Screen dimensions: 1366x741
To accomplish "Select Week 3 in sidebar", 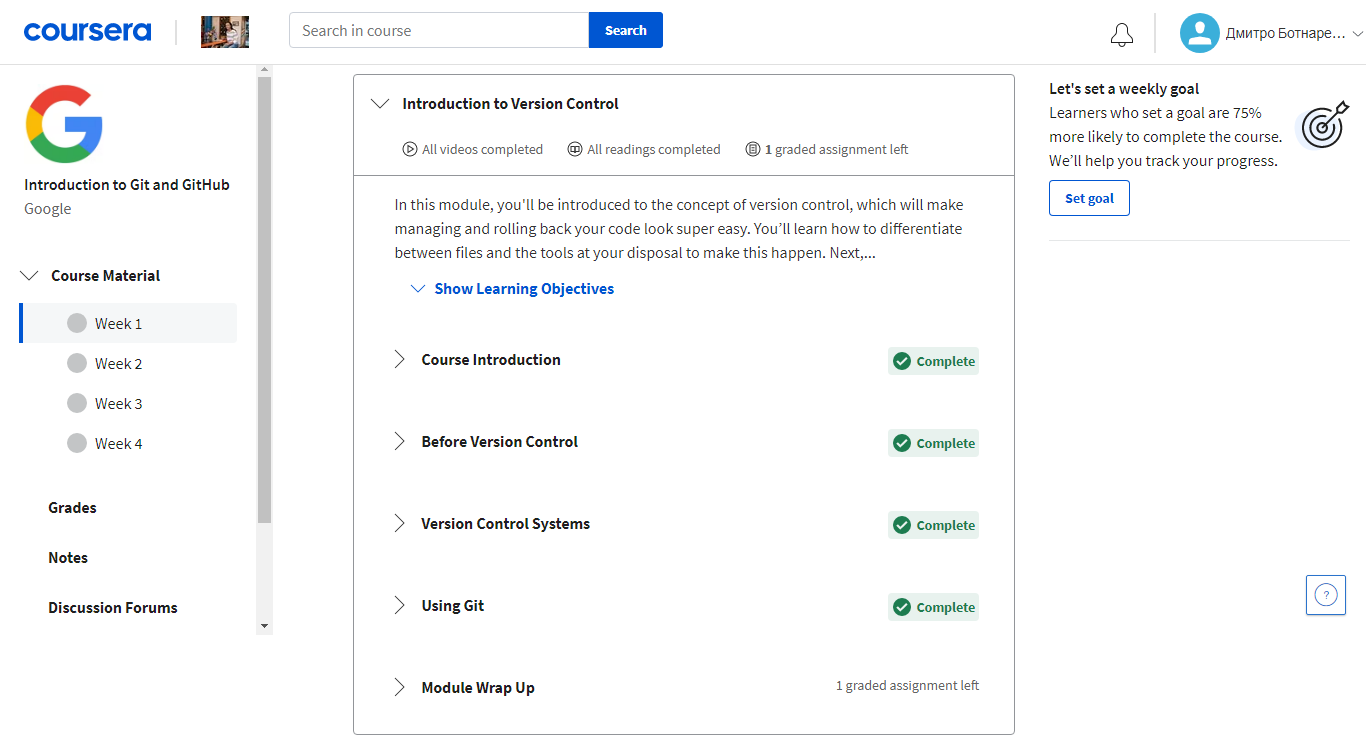I will [x=128, y=403].
